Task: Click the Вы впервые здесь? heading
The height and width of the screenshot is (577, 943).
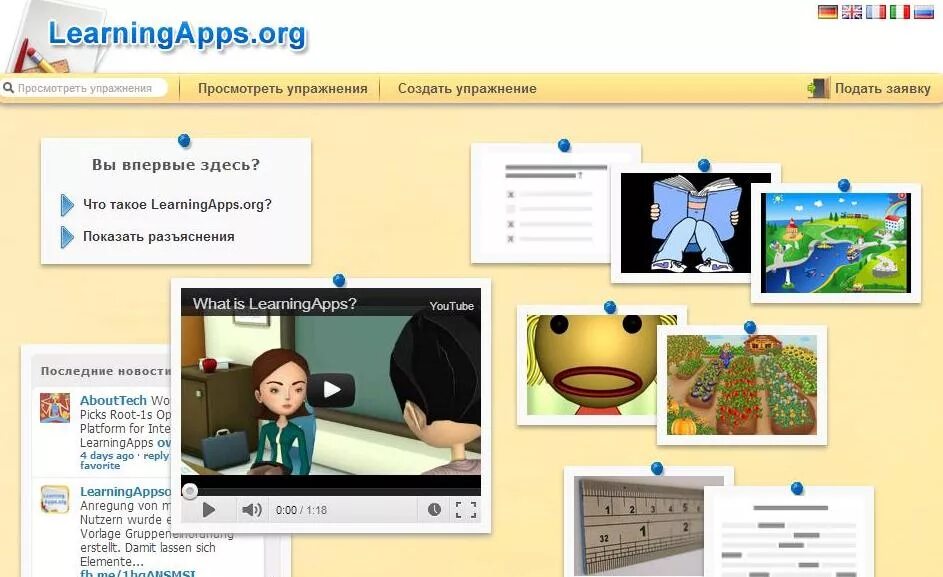Action: coord(176,165)
